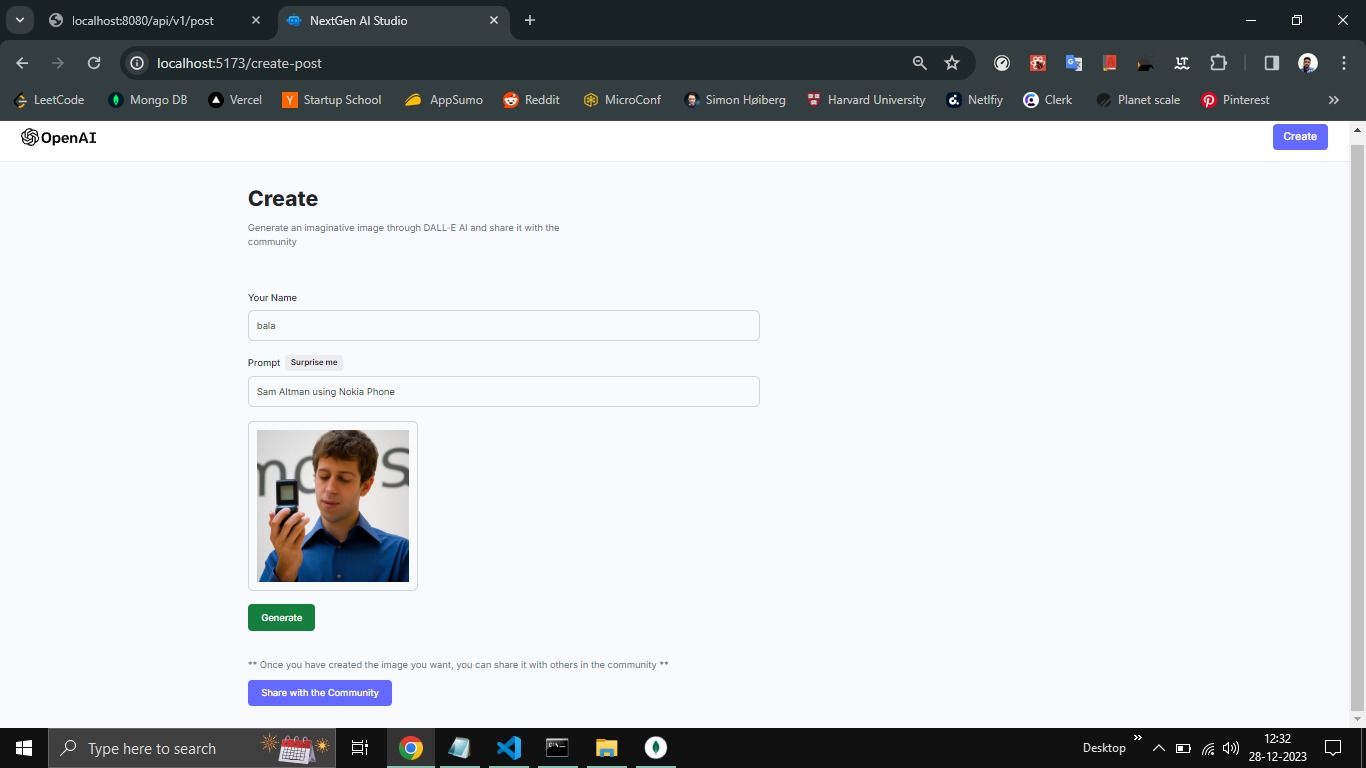Show hidden system tray icons
1366x768 pixels.
coord(1158,748)
